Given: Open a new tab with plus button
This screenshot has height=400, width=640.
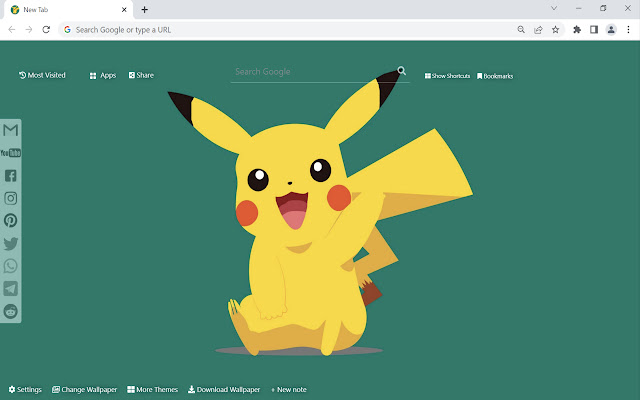Looking at the screenshot, I should [x=144, y=9].
